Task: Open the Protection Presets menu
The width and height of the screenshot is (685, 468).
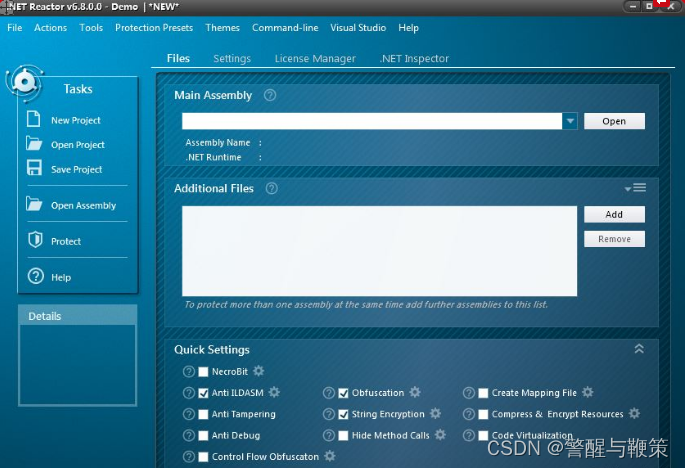Action: tap(154, 28)
